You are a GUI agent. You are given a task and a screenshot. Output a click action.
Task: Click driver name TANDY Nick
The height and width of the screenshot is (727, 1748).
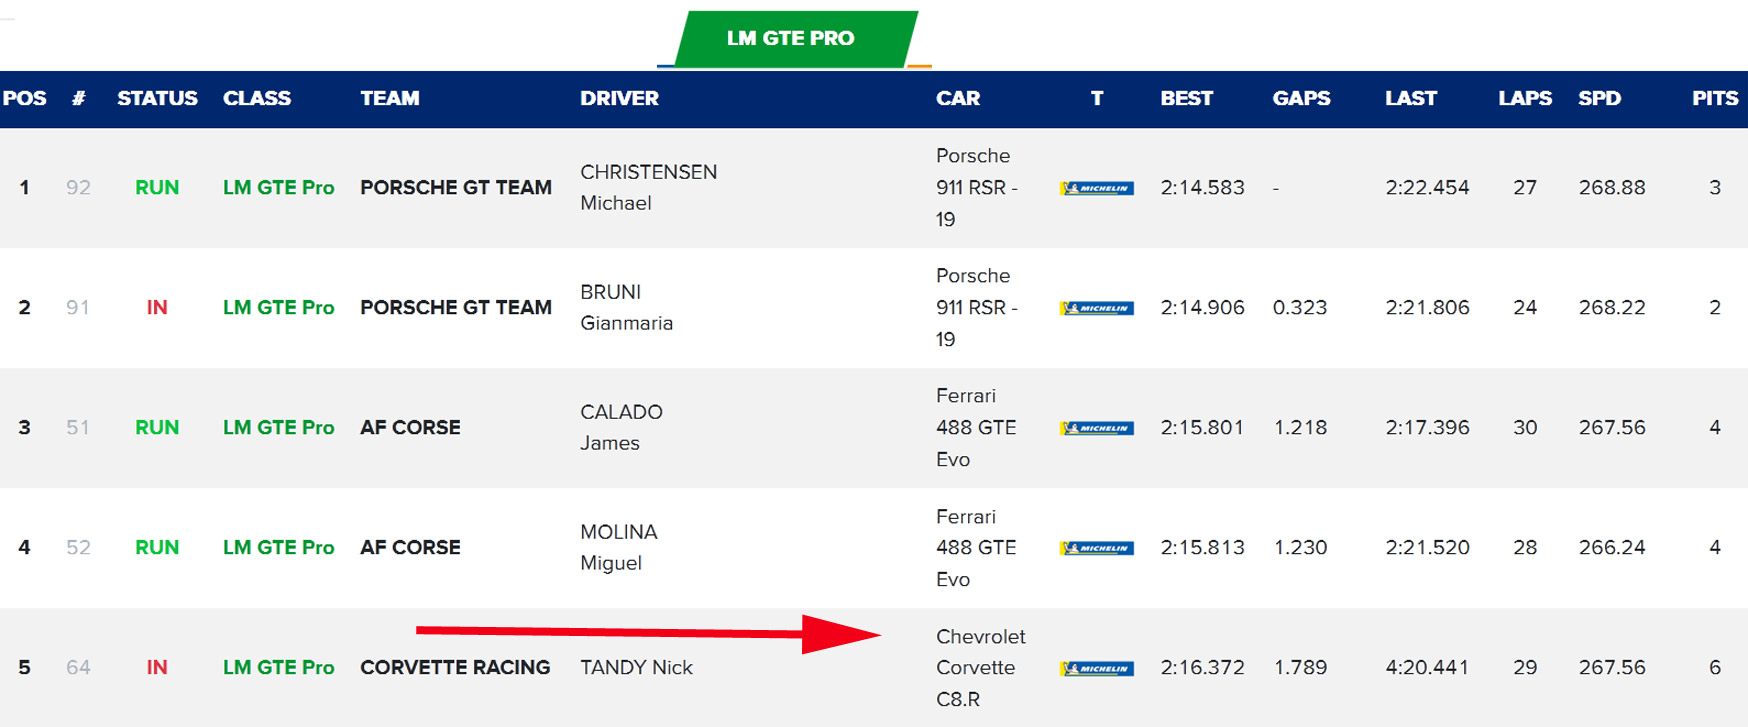tap(636, 668)
